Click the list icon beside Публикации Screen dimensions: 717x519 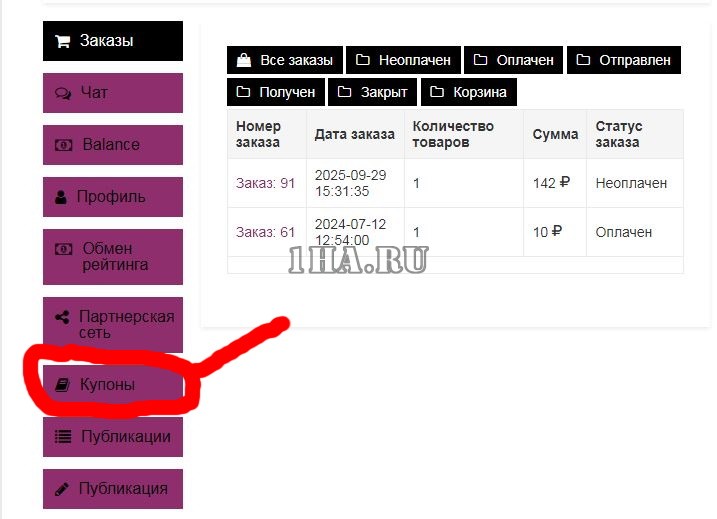62,437
